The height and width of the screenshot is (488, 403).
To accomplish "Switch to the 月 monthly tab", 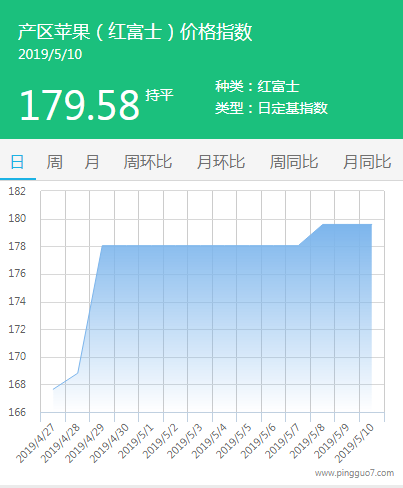I will (92, 162).
